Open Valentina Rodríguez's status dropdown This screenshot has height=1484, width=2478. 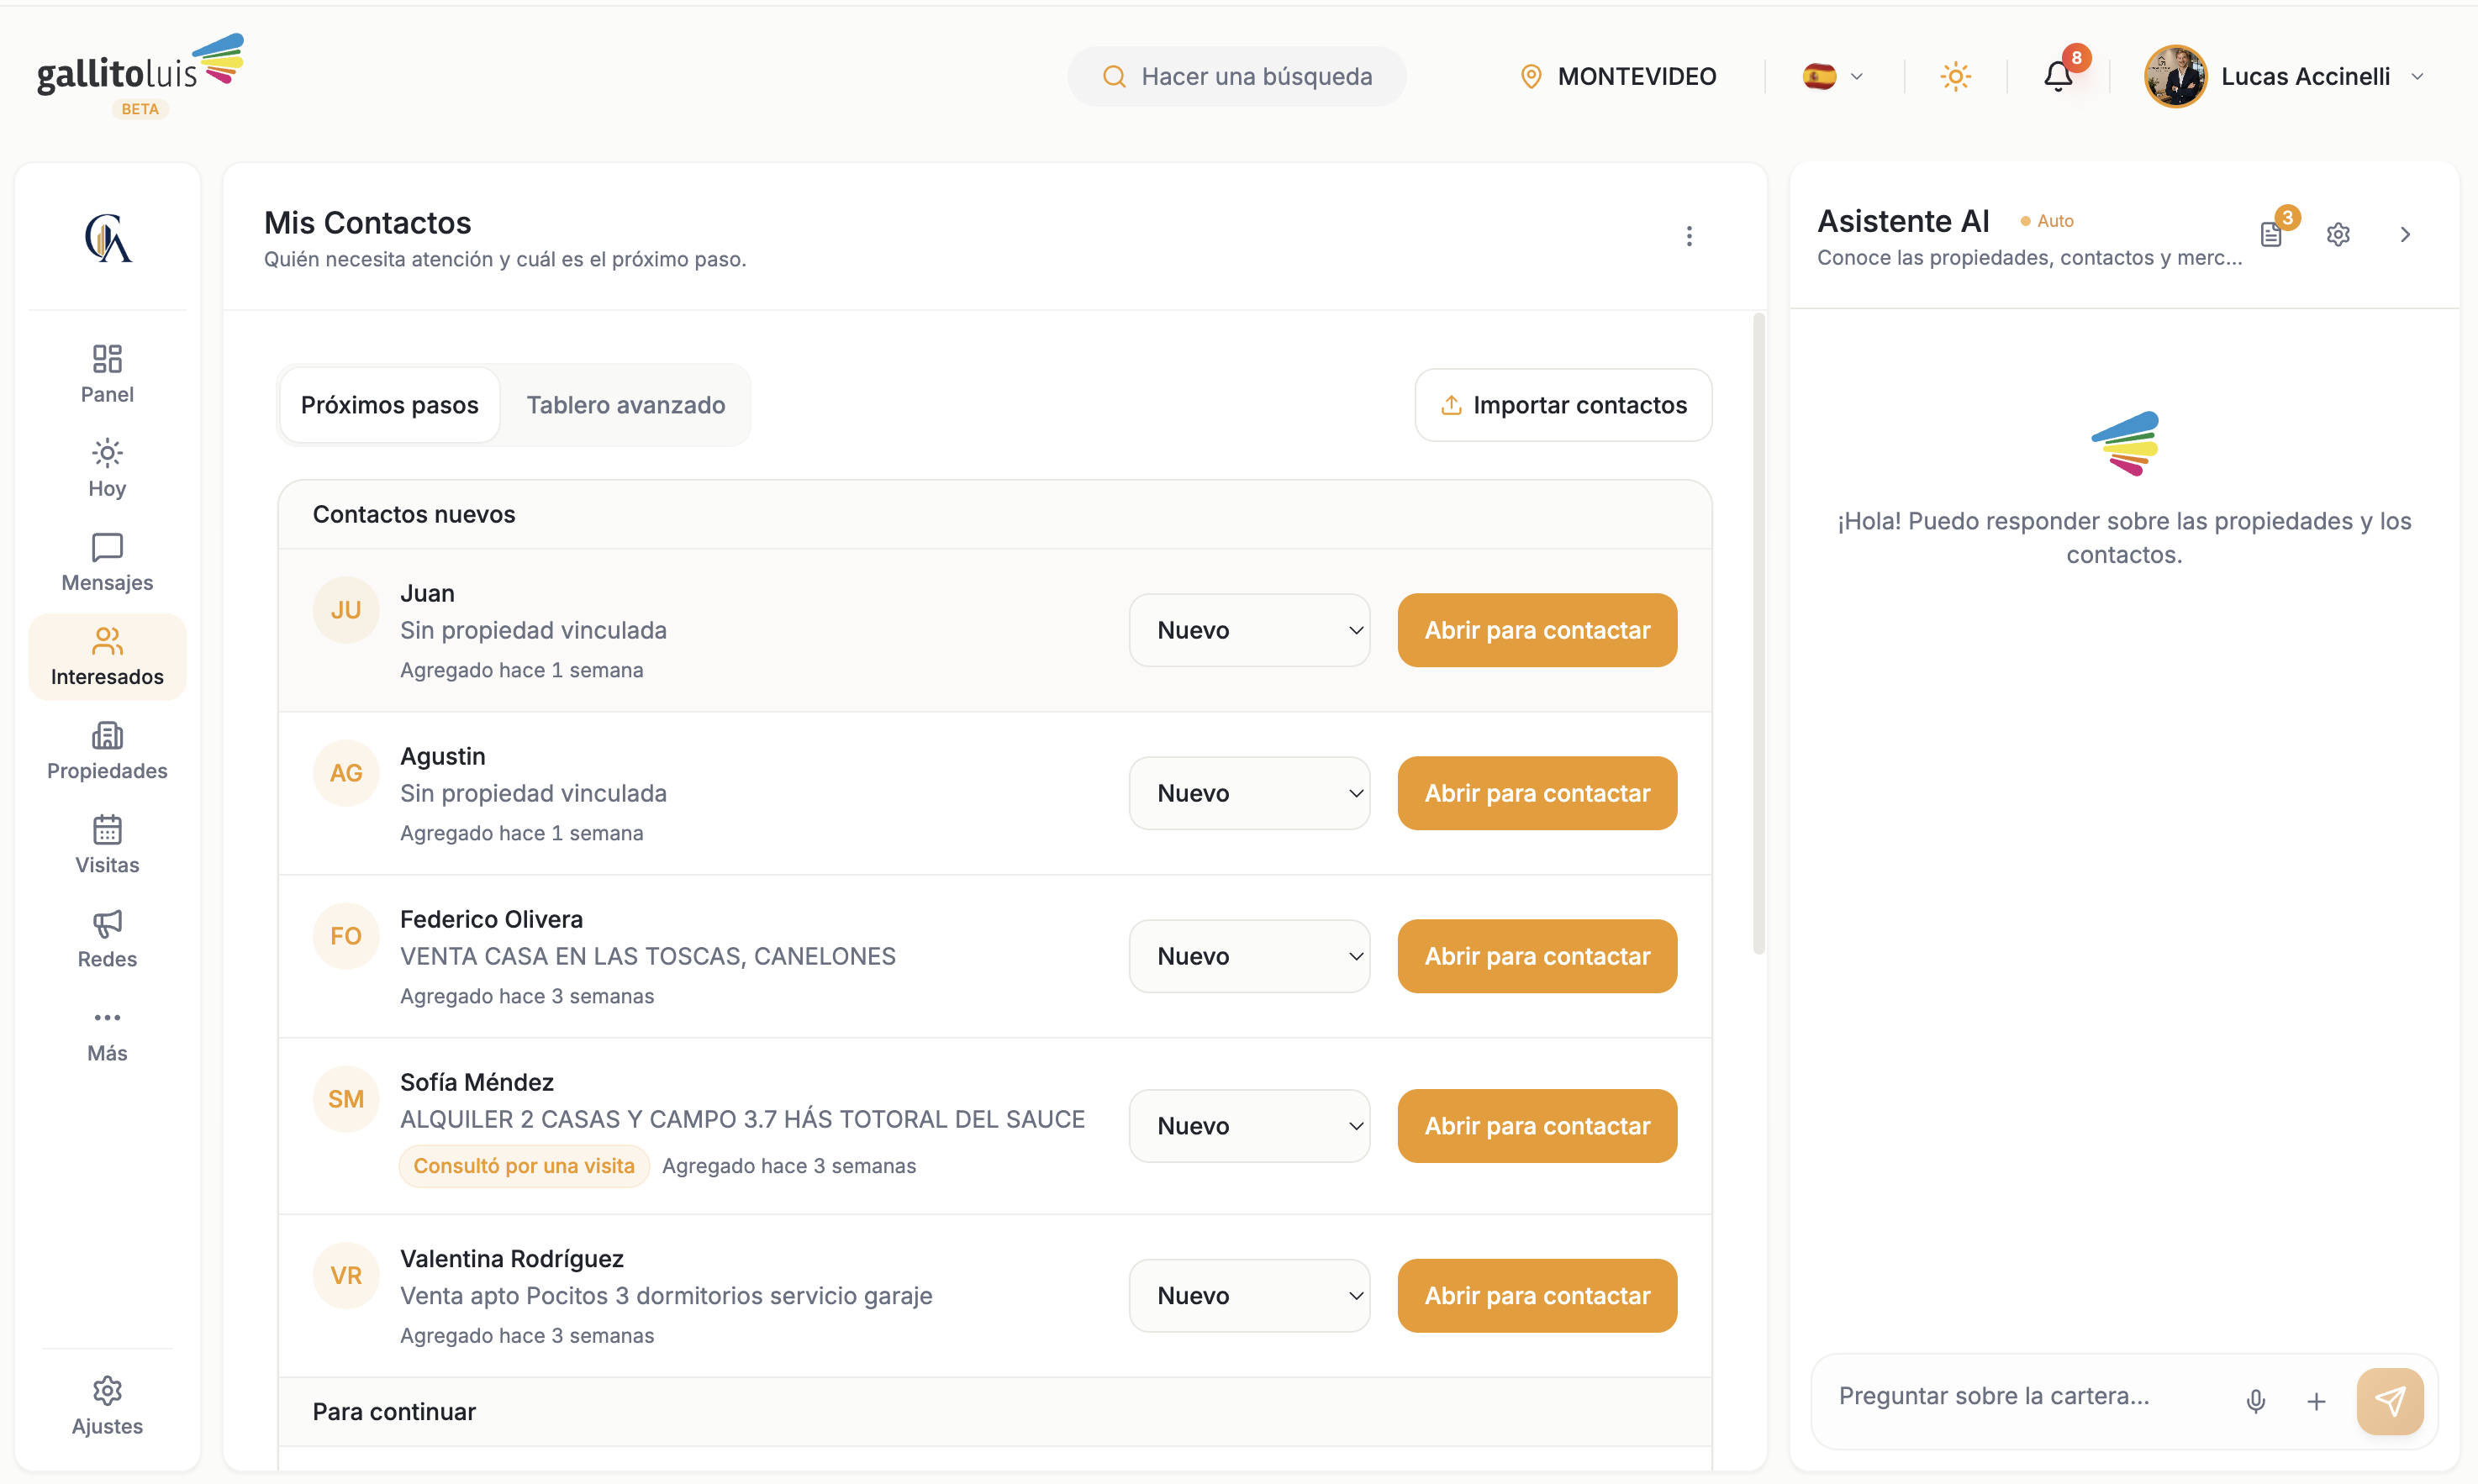click(x=1249, y=1296)
